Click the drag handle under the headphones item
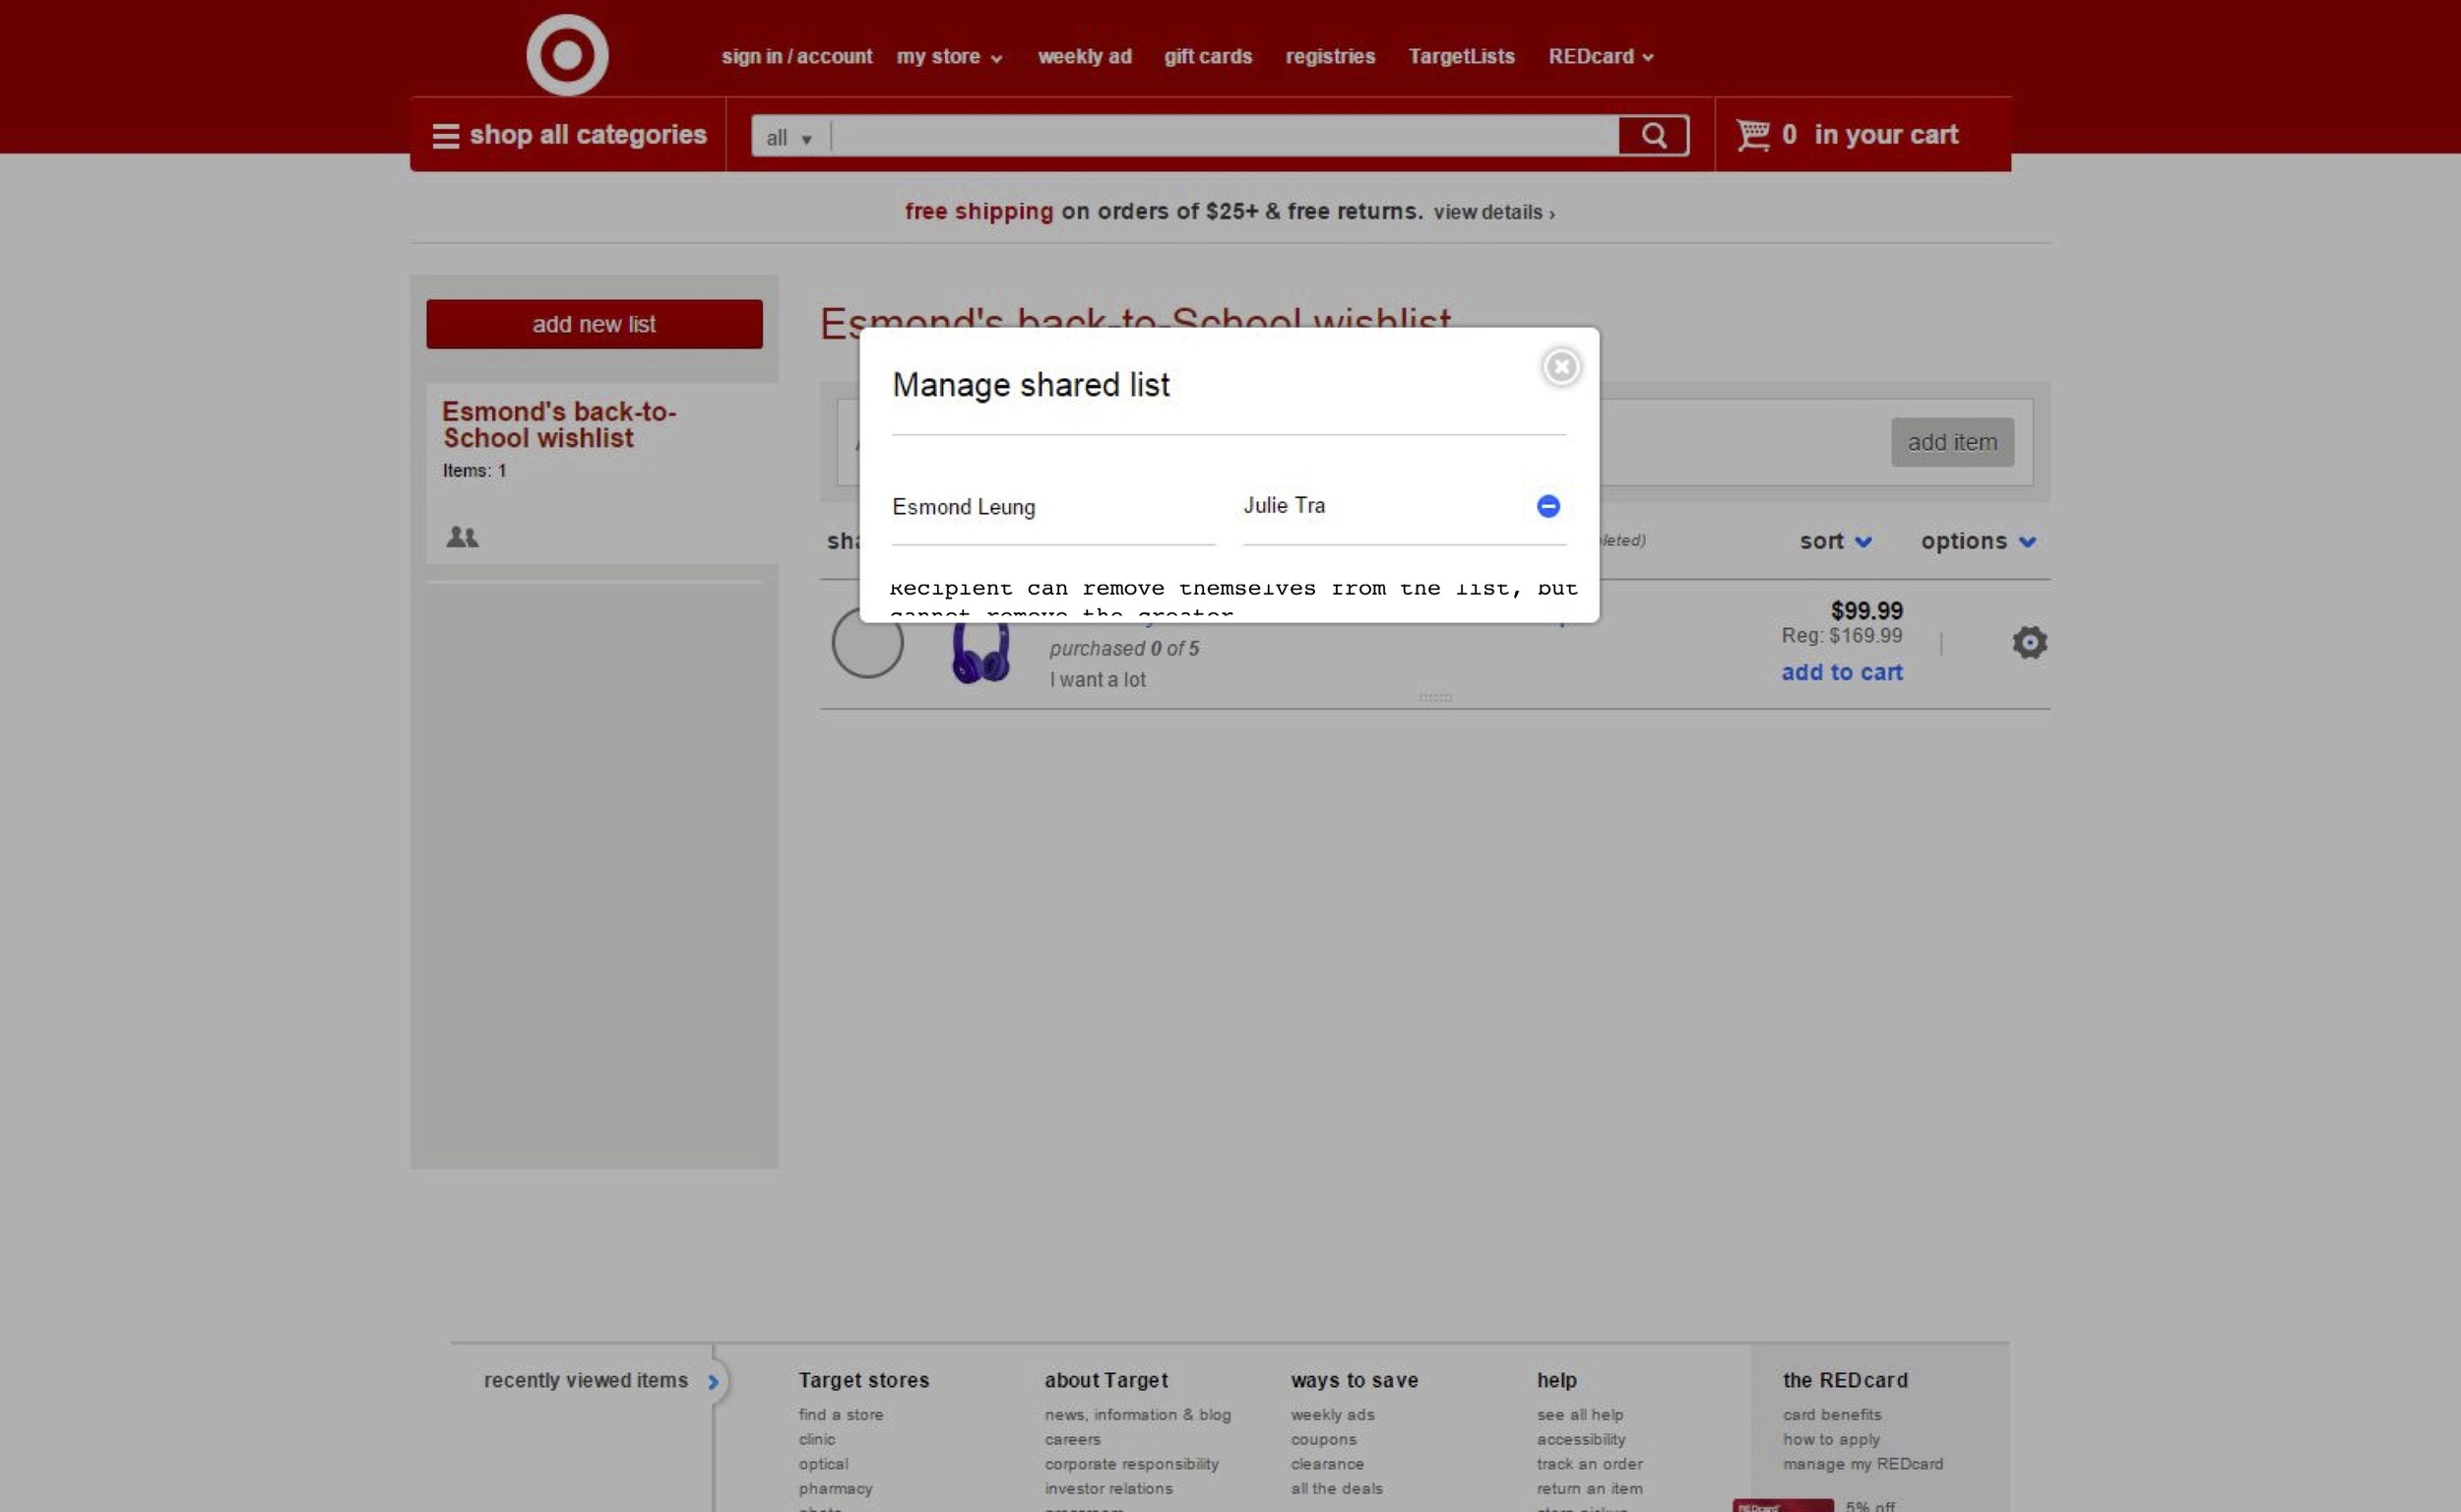 click(1435, 697)
